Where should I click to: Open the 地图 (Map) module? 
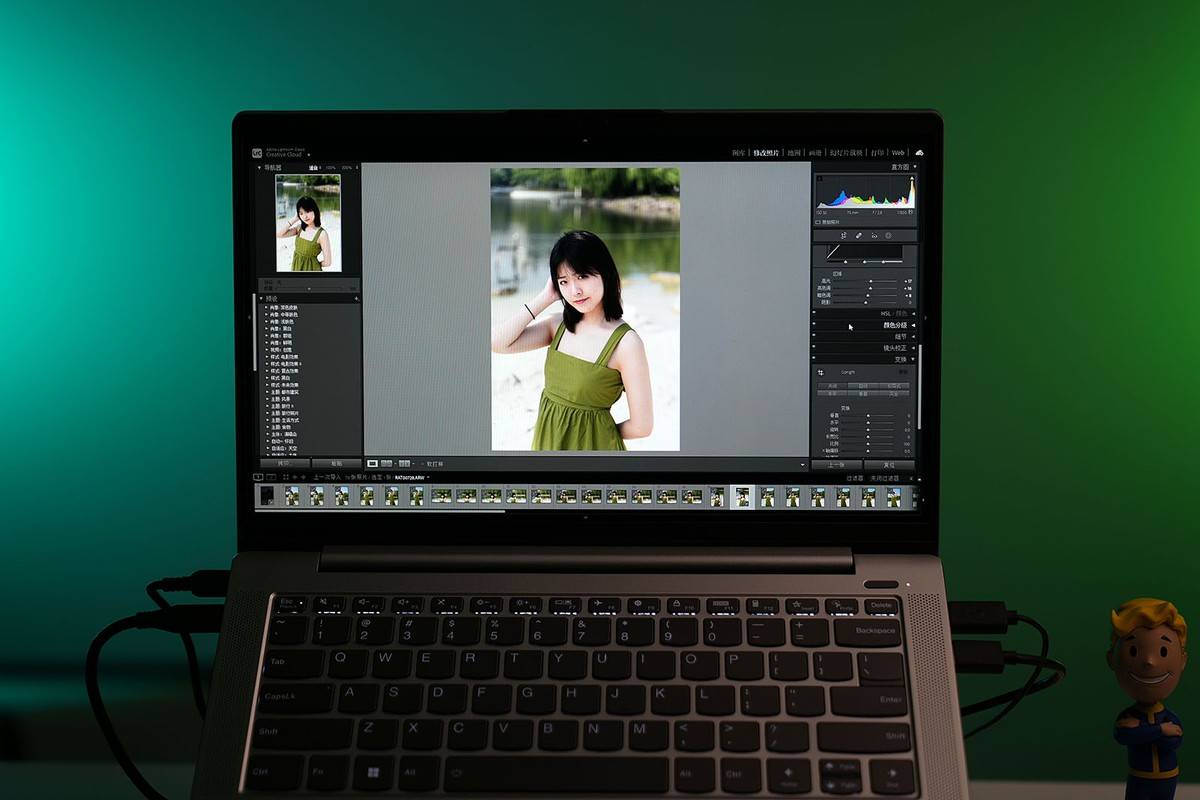click(794, 153)
